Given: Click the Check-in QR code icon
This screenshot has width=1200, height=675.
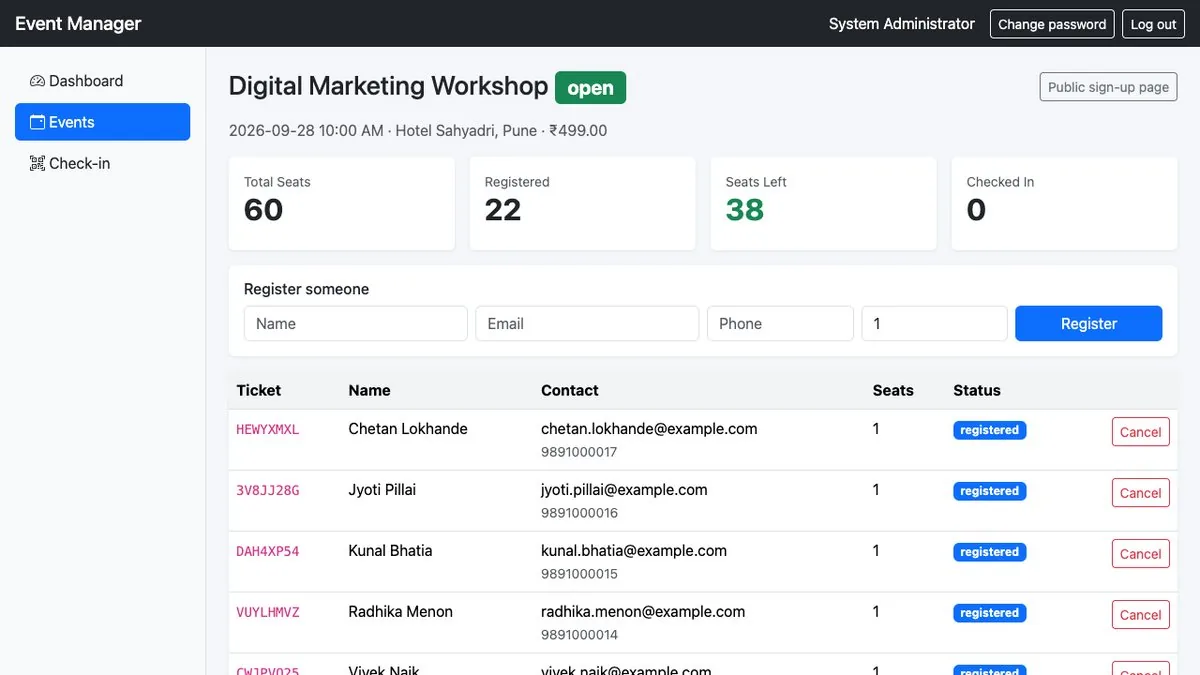Looking at the screenshot, I should pos(37,163).
